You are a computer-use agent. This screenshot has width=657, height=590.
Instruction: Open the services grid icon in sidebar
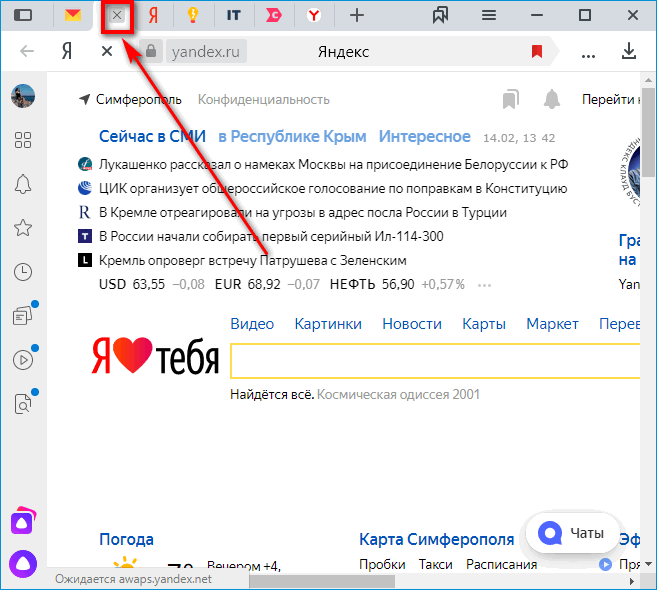click(23, 140)
